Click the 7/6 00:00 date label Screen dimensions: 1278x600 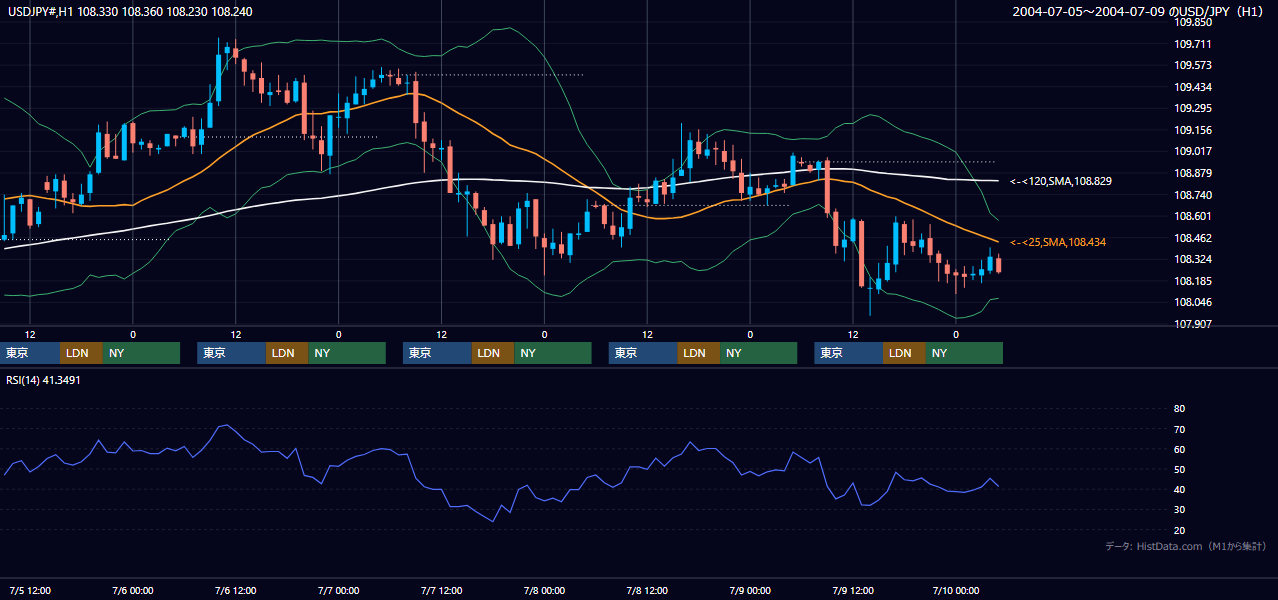tap(133, 590)
